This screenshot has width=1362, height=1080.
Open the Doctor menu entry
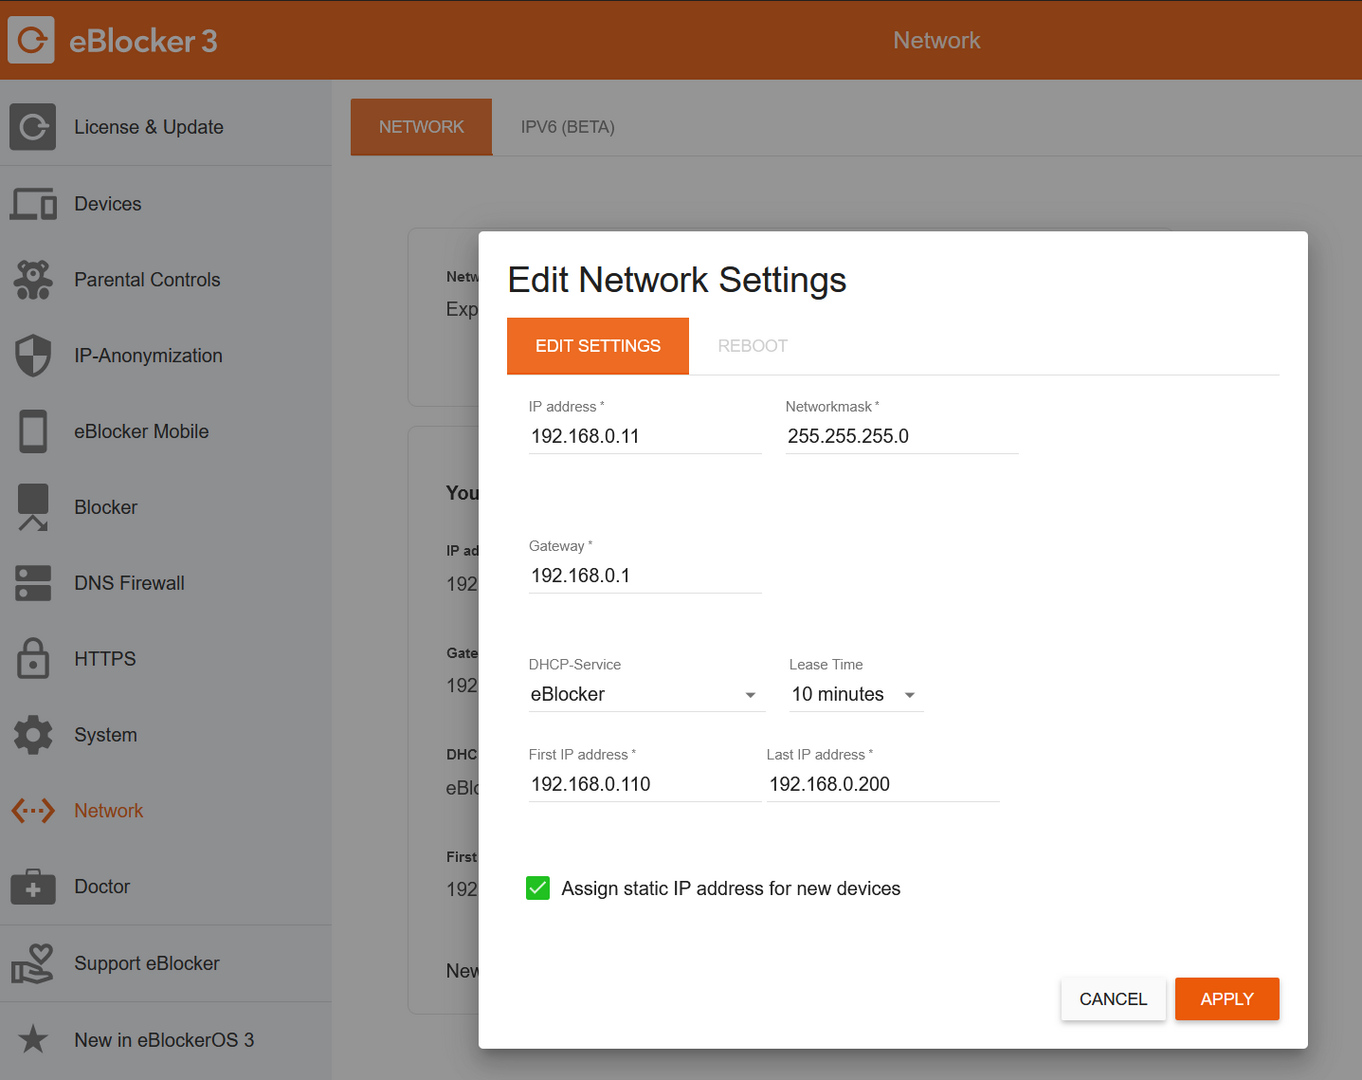[x=102, y=887]
